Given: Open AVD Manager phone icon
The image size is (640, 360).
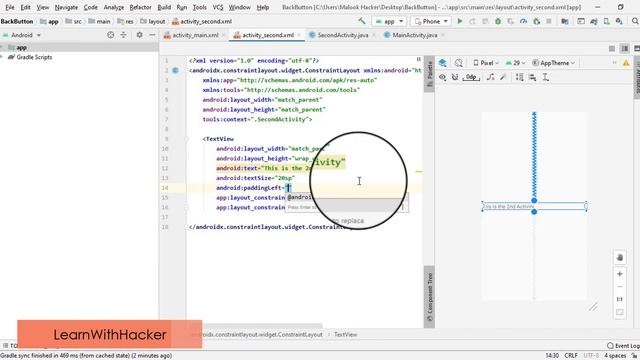Looking at the screenshot, I should (607, 21).
